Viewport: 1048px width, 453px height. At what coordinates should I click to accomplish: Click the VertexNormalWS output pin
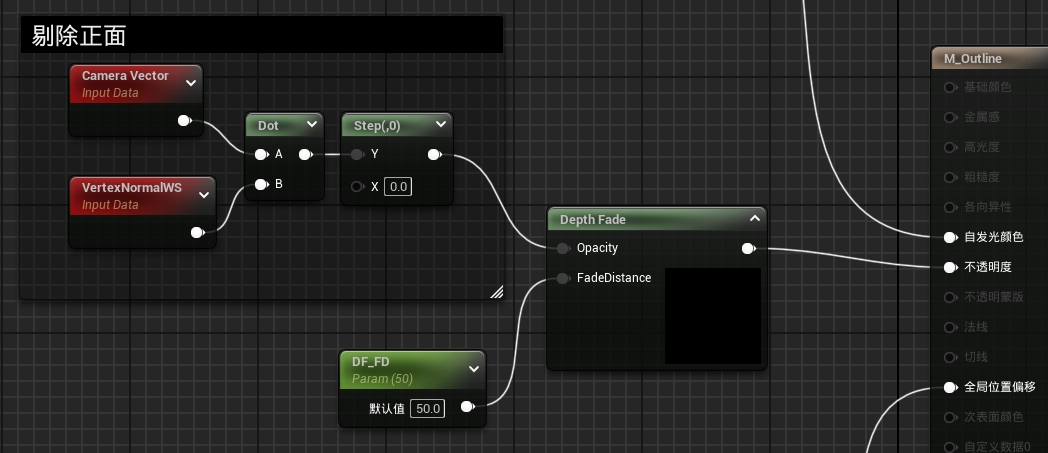click(197, 233)
